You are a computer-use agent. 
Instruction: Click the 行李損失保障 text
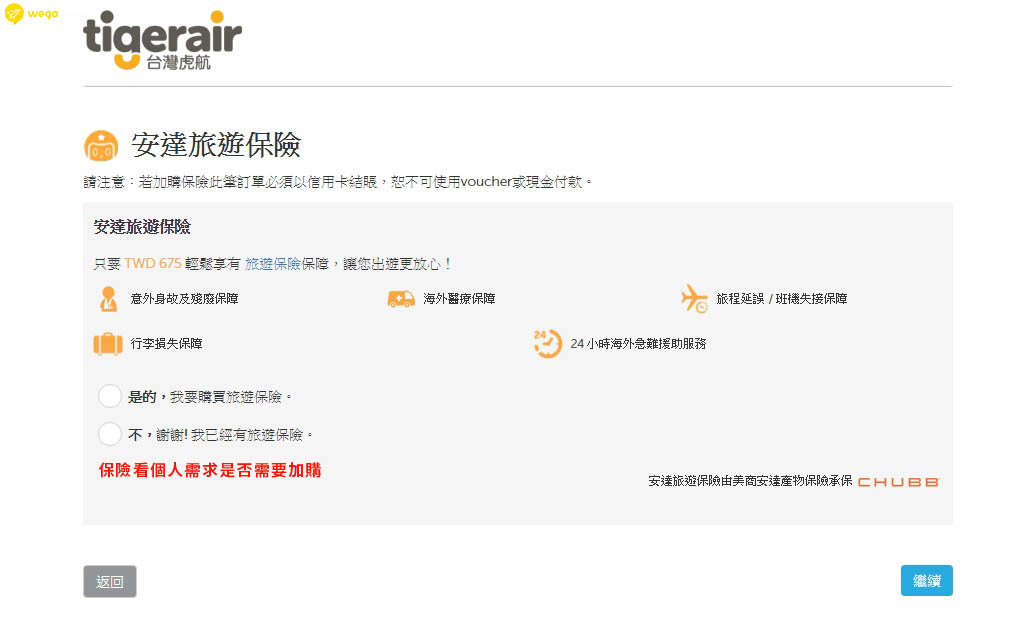pyautogui.click(x=166, y=344)
